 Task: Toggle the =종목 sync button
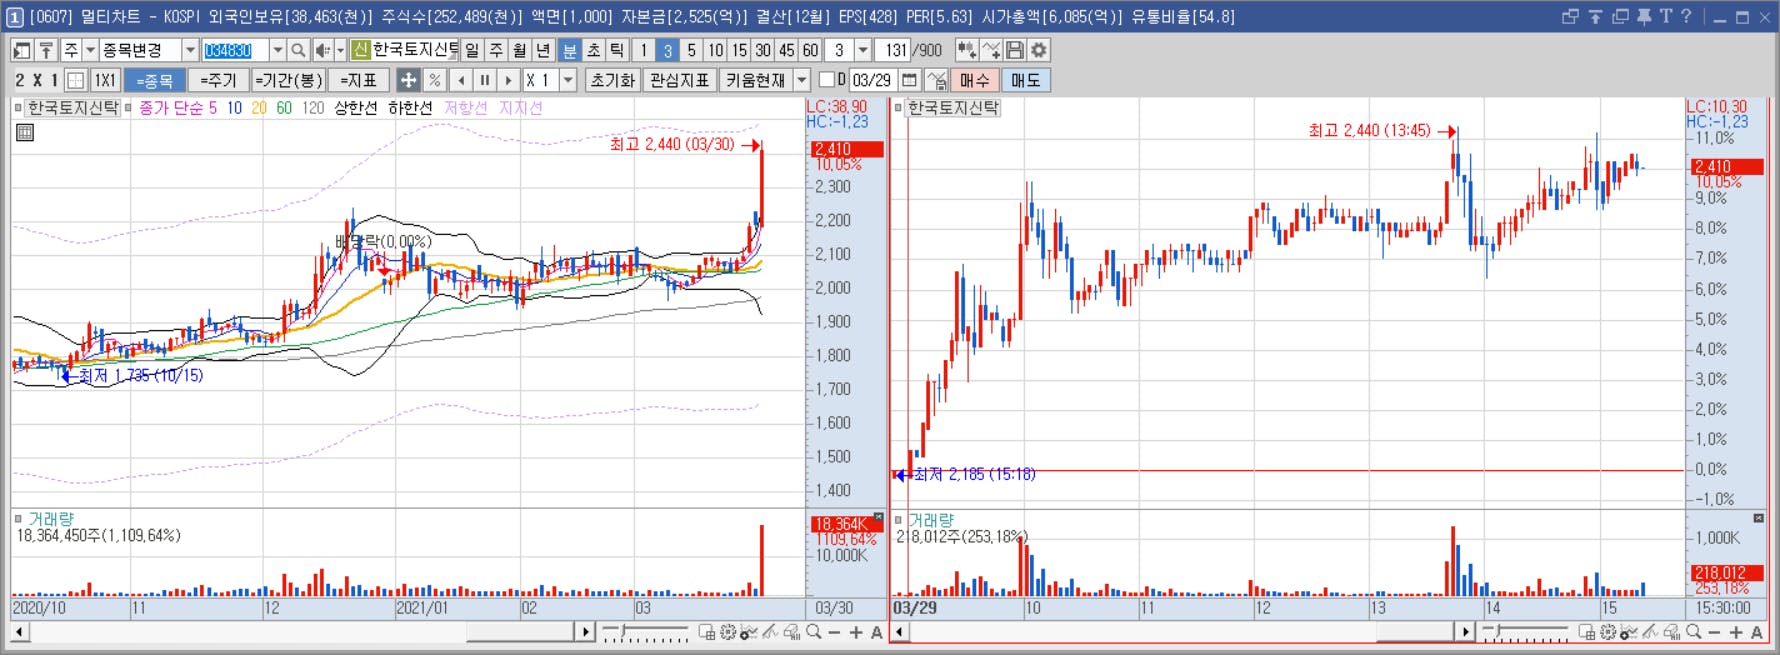[x=155, y=80]
